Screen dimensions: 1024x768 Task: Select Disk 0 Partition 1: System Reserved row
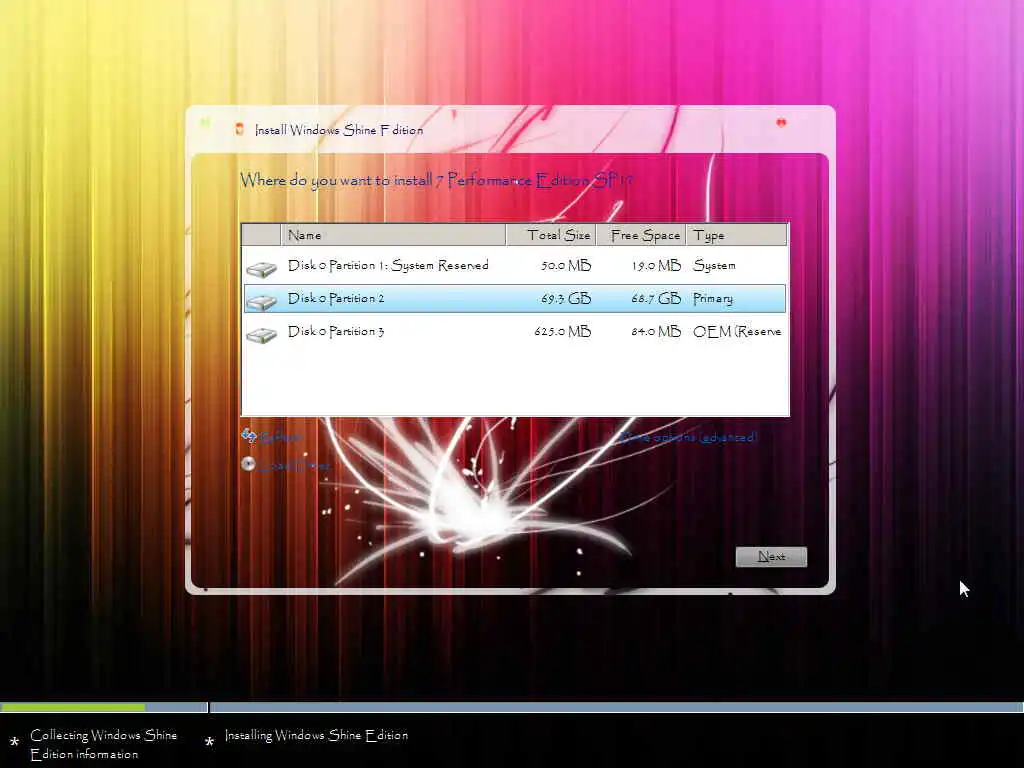(x=515, y=266)
